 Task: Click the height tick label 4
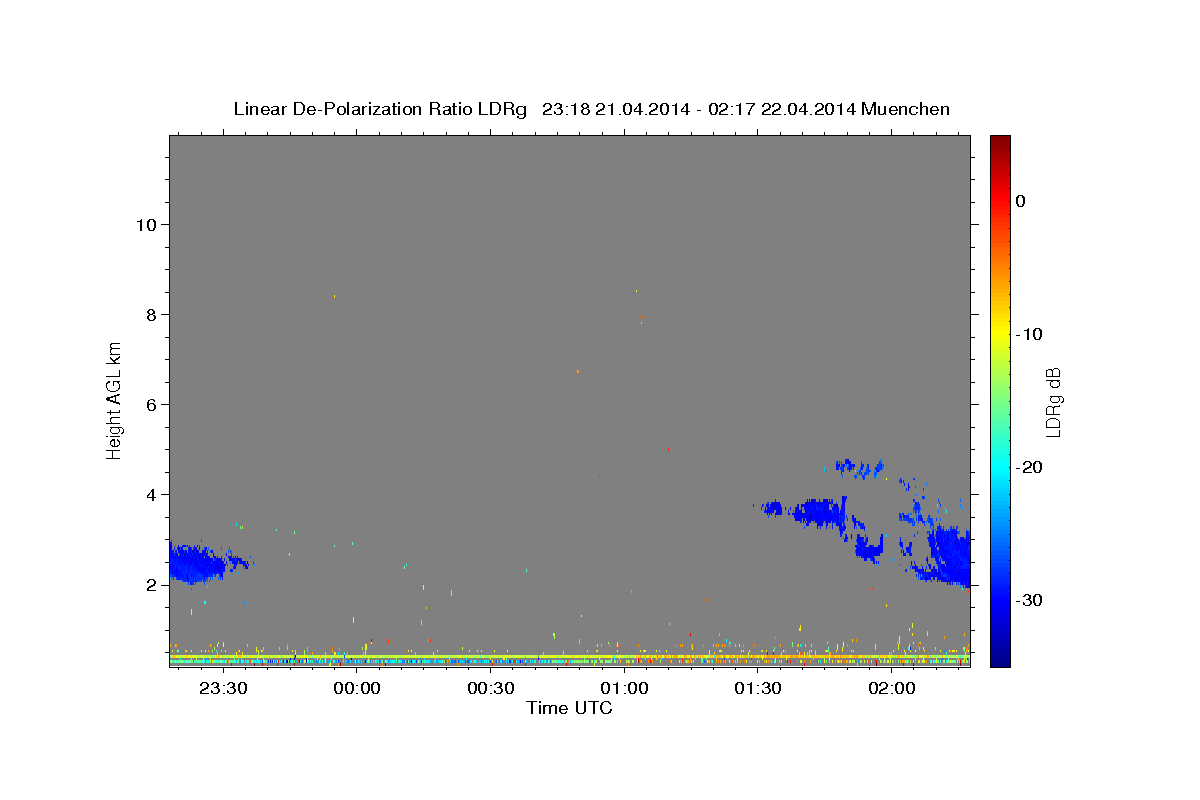pos(151,495)
